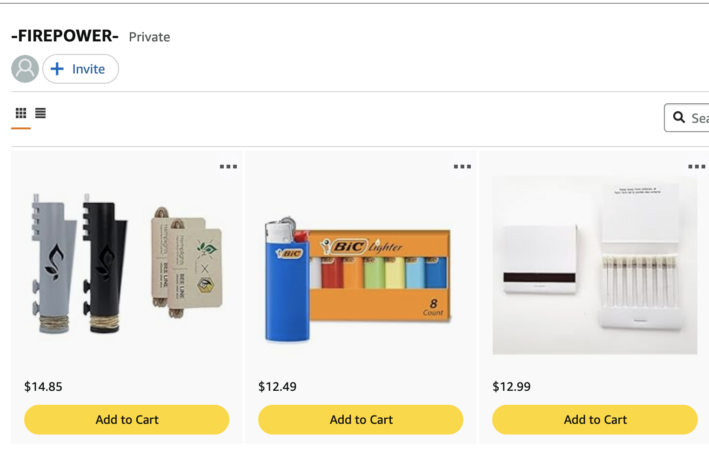Switch to grid view layout
Screen dimensions: 709x455
pos(20,114)
